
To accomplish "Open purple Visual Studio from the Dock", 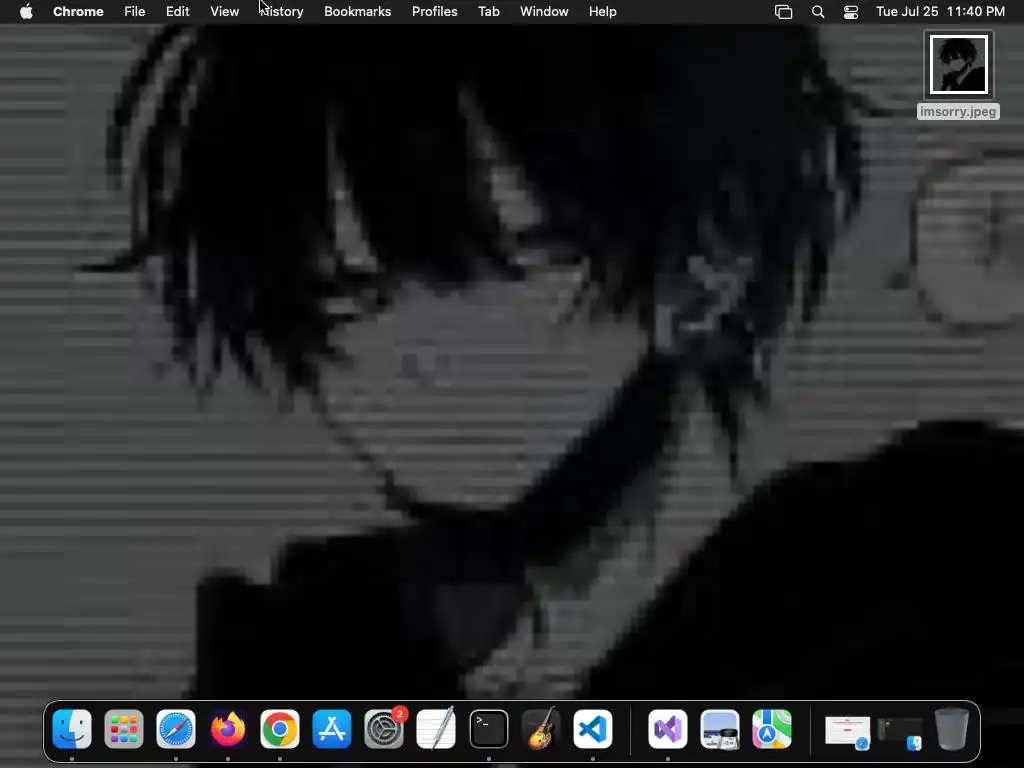I will [x=667, y=729].
